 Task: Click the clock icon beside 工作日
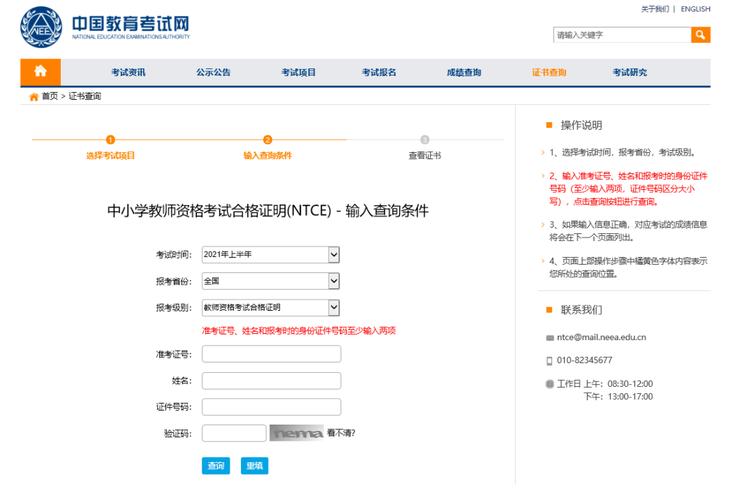pyautogui.click(x=550, y=384)
